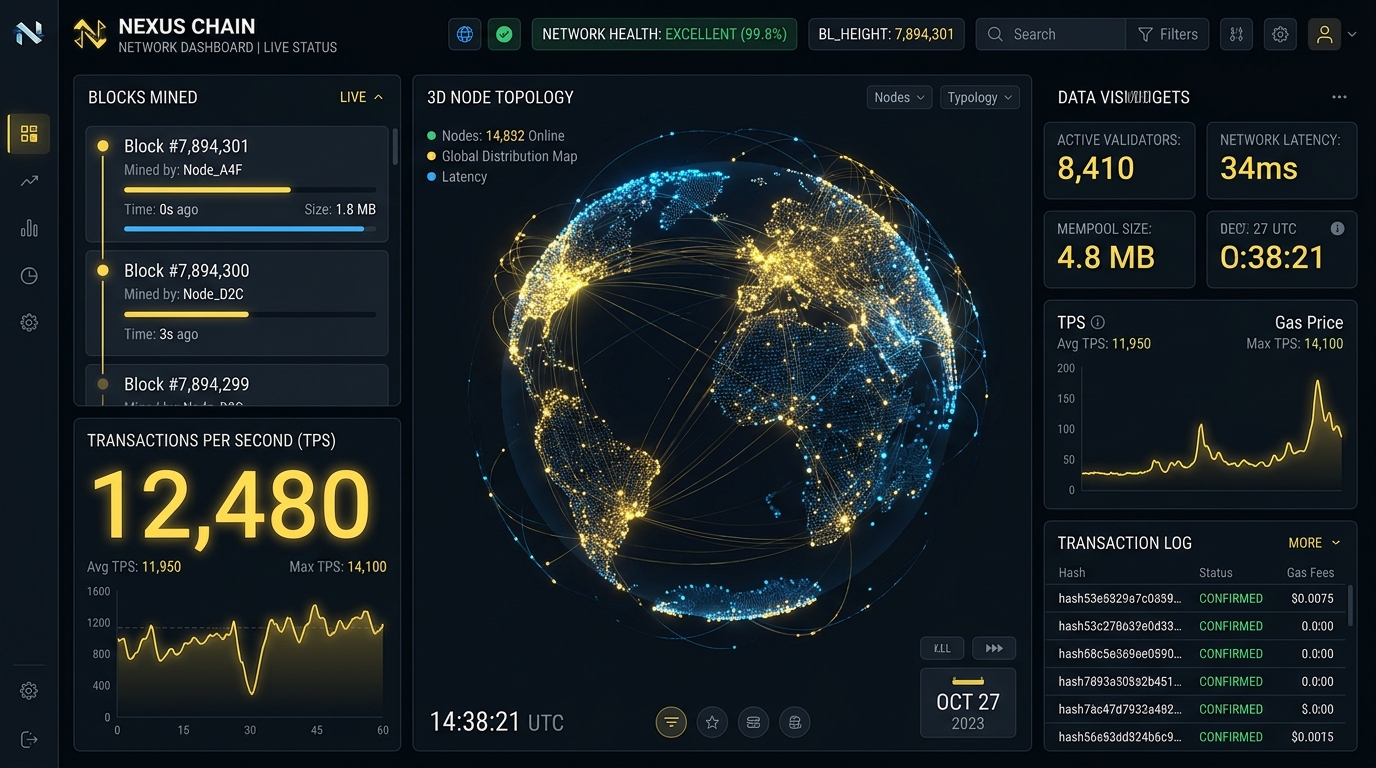Click the N logo at the sidebar top
Viewport: 1376px width, 768px height.
[x=29, y=33]
